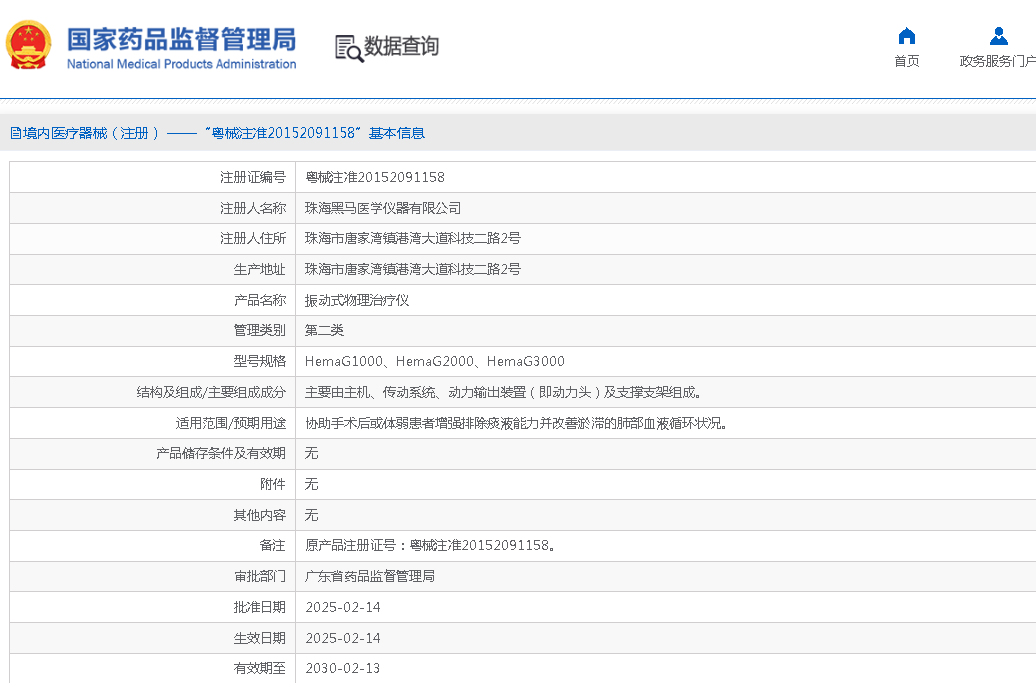Click the national emblem logo
The width and height of the screenshot is (1036, 683).
point(29,45)
